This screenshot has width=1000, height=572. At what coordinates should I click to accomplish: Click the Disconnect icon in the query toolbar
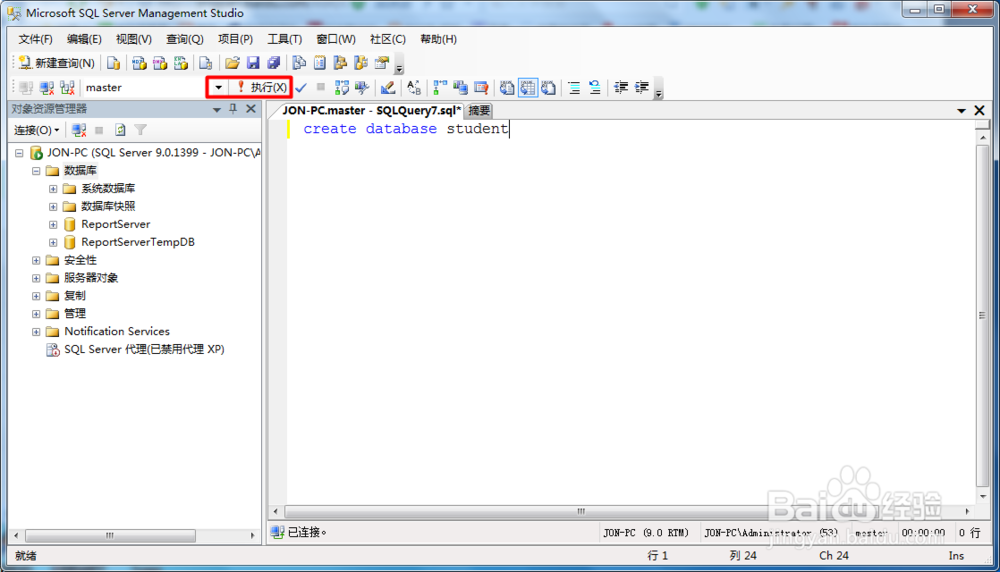47,87
